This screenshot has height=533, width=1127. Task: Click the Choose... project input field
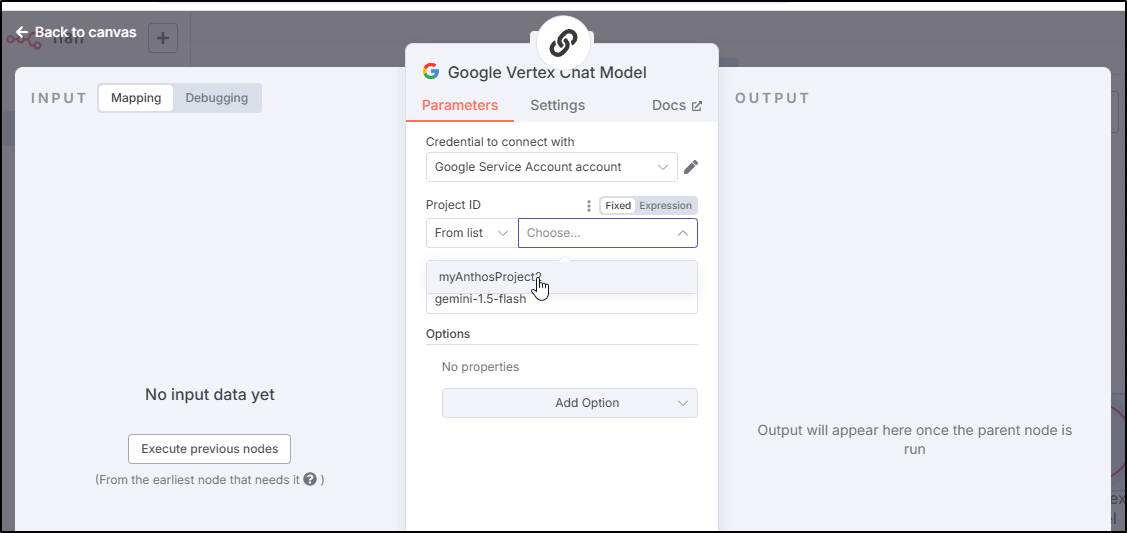coord(608,233)
